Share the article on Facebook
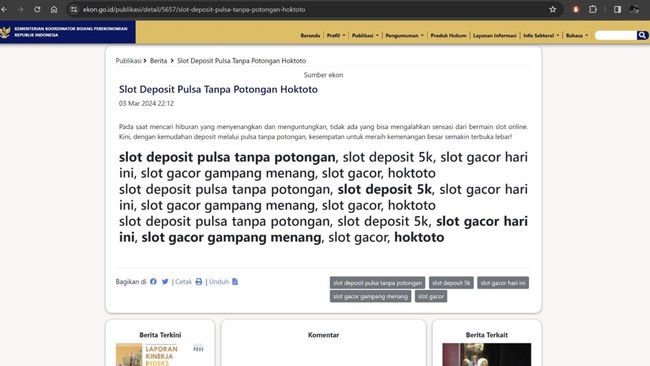This screenshot has width=650, height=366. 153,281
